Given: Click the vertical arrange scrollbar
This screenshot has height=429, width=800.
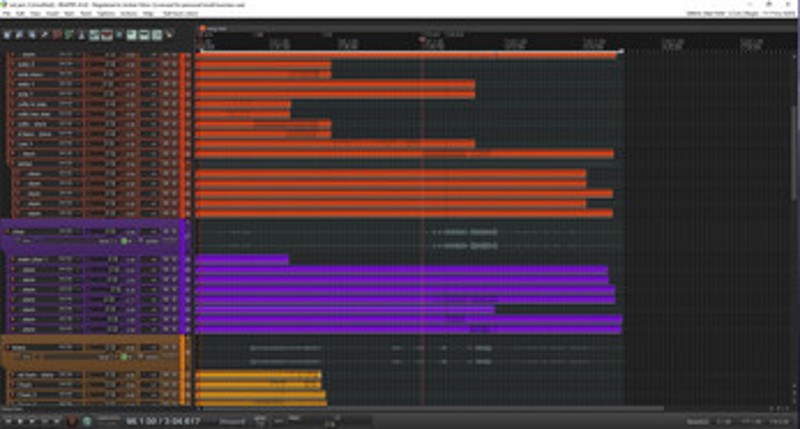Looking at the screenshot, I should tap(795, 153).
